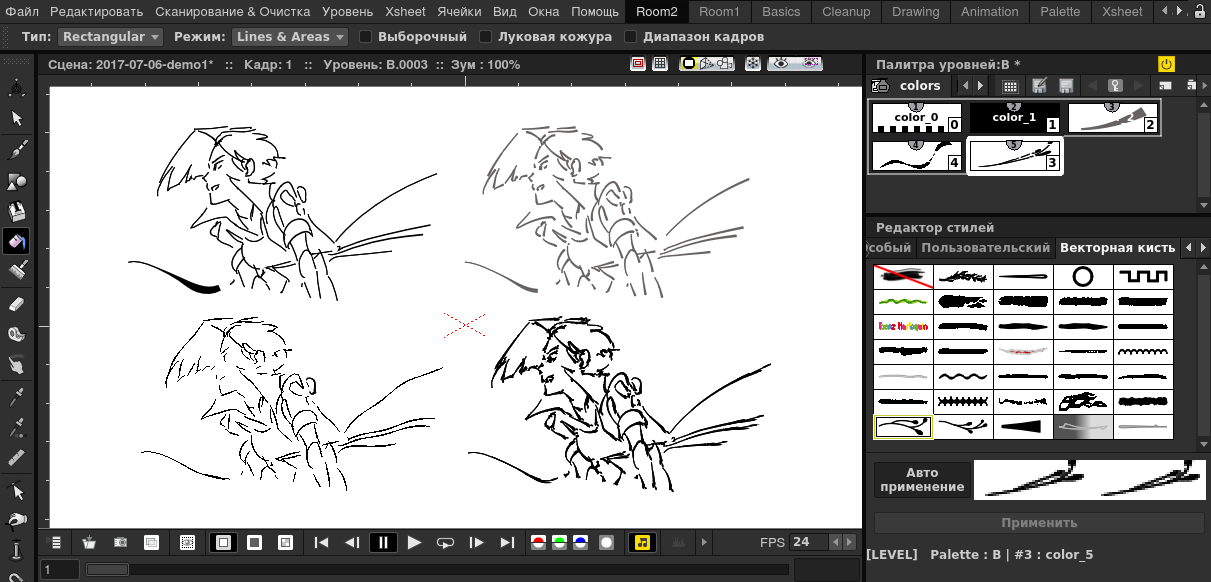
Task: Select the Tape tool
Action: [x=16, y=335]
